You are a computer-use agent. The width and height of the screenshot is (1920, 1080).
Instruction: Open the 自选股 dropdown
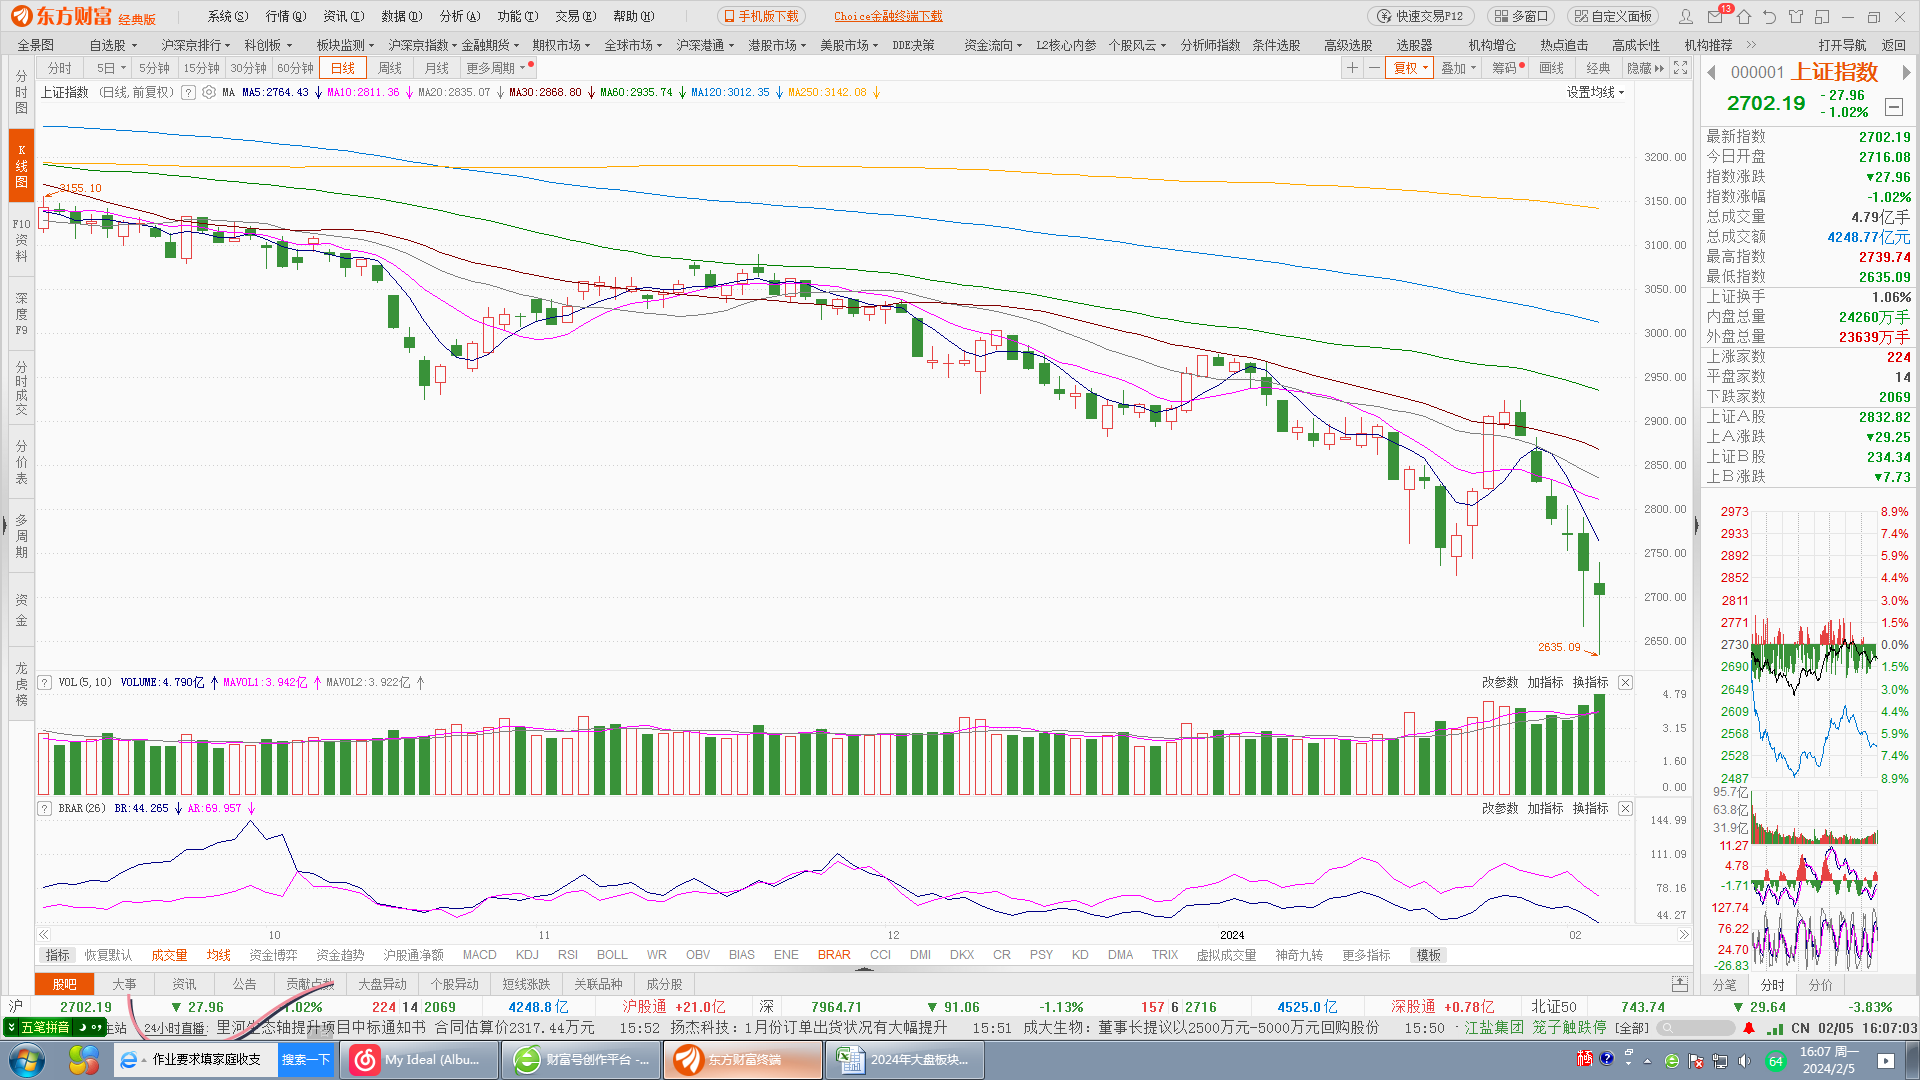click(113, 45)
